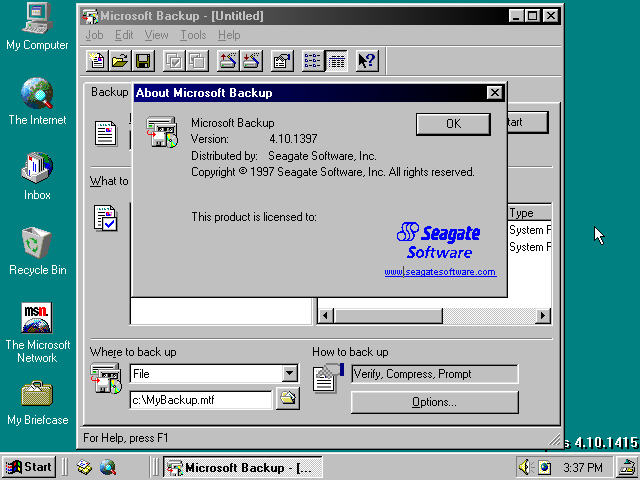Click the folder browse icon beside c:\MyBackup.mtf

pyautogui.click(x=288, y=398)
